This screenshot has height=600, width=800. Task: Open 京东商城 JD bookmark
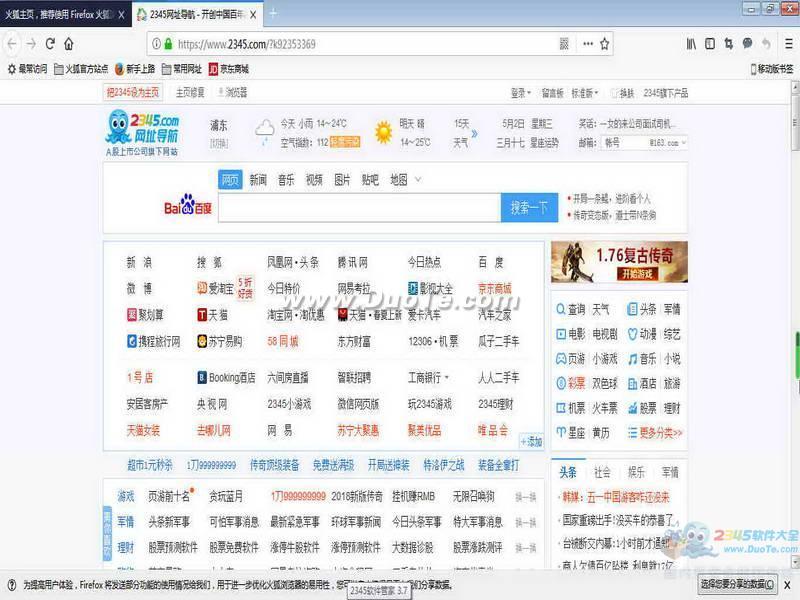(229, 69)
